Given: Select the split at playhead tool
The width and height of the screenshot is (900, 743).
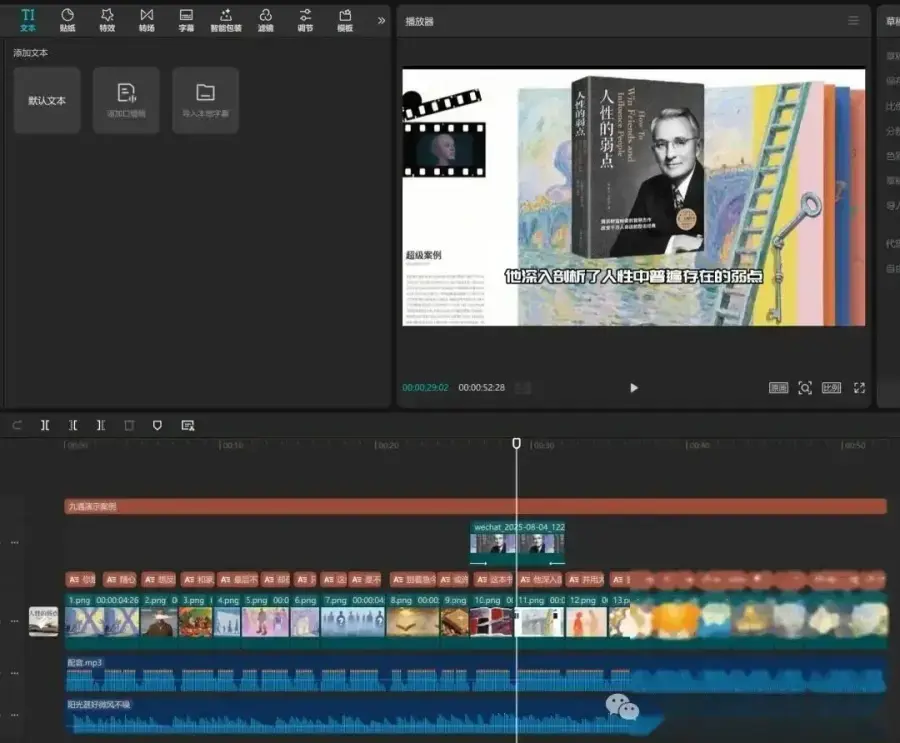Looking at the screenshot, I should (45, 425).
